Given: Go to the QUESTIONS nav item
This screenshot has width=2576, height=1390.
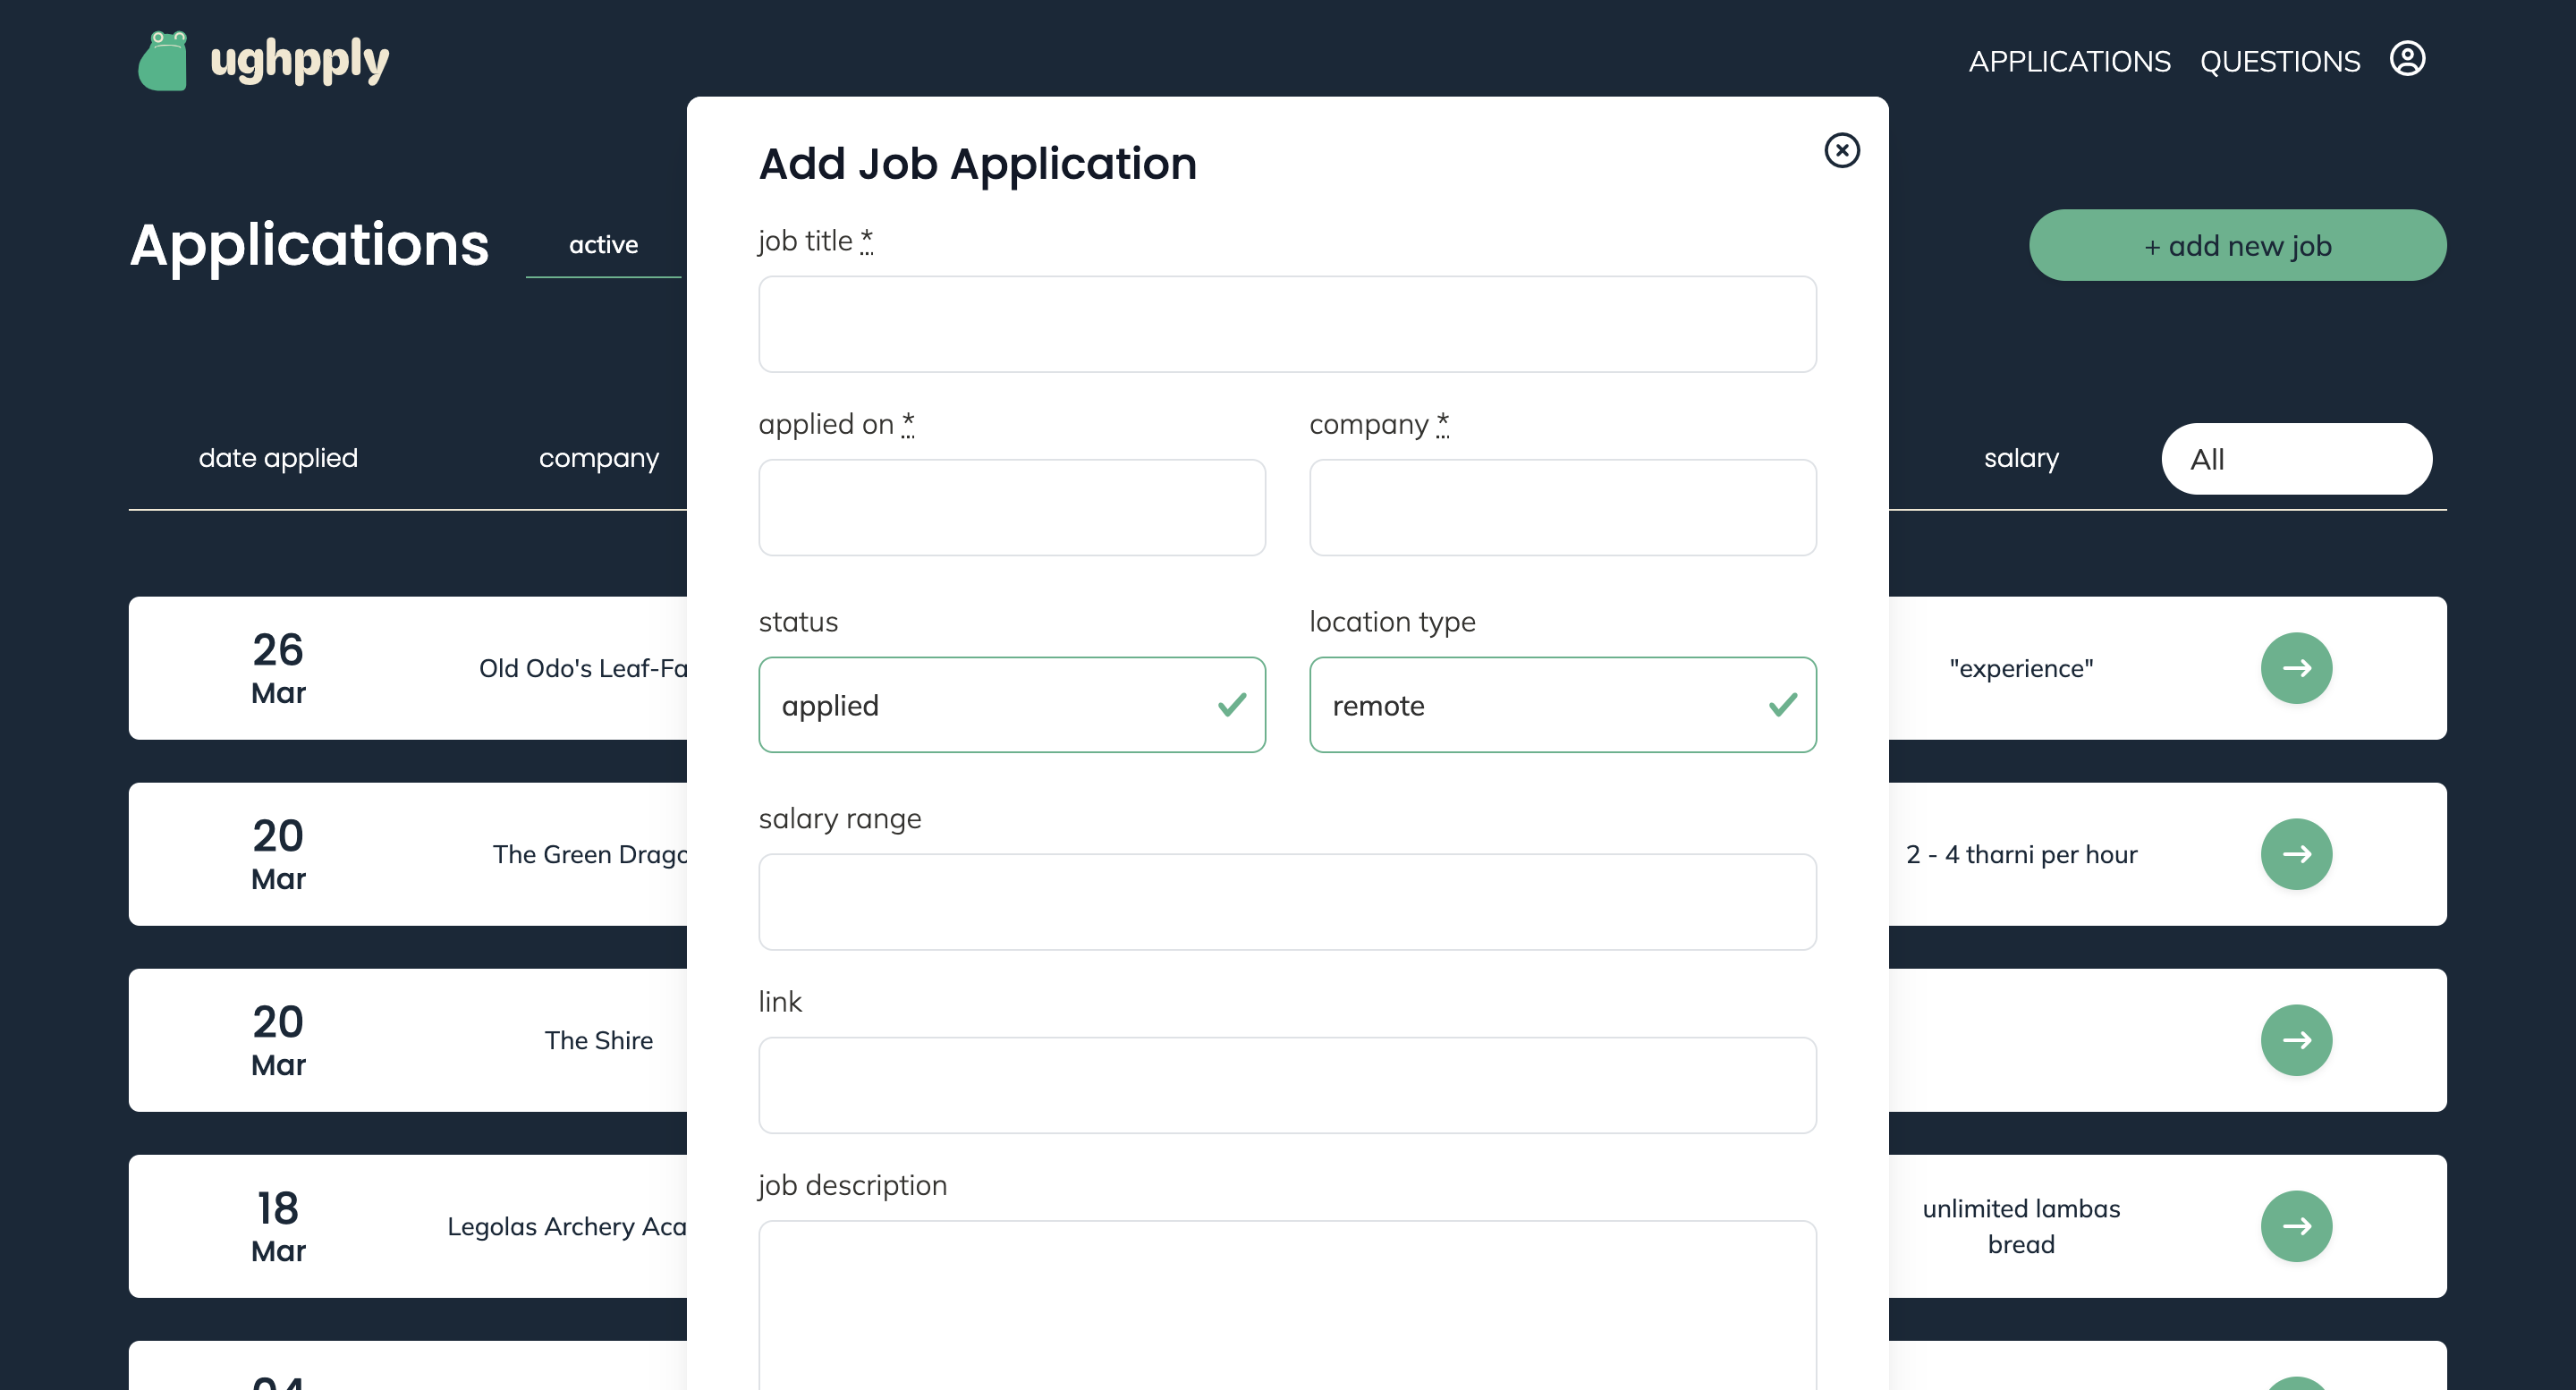Looking at the screenshot, I should tap(2279, 62).
